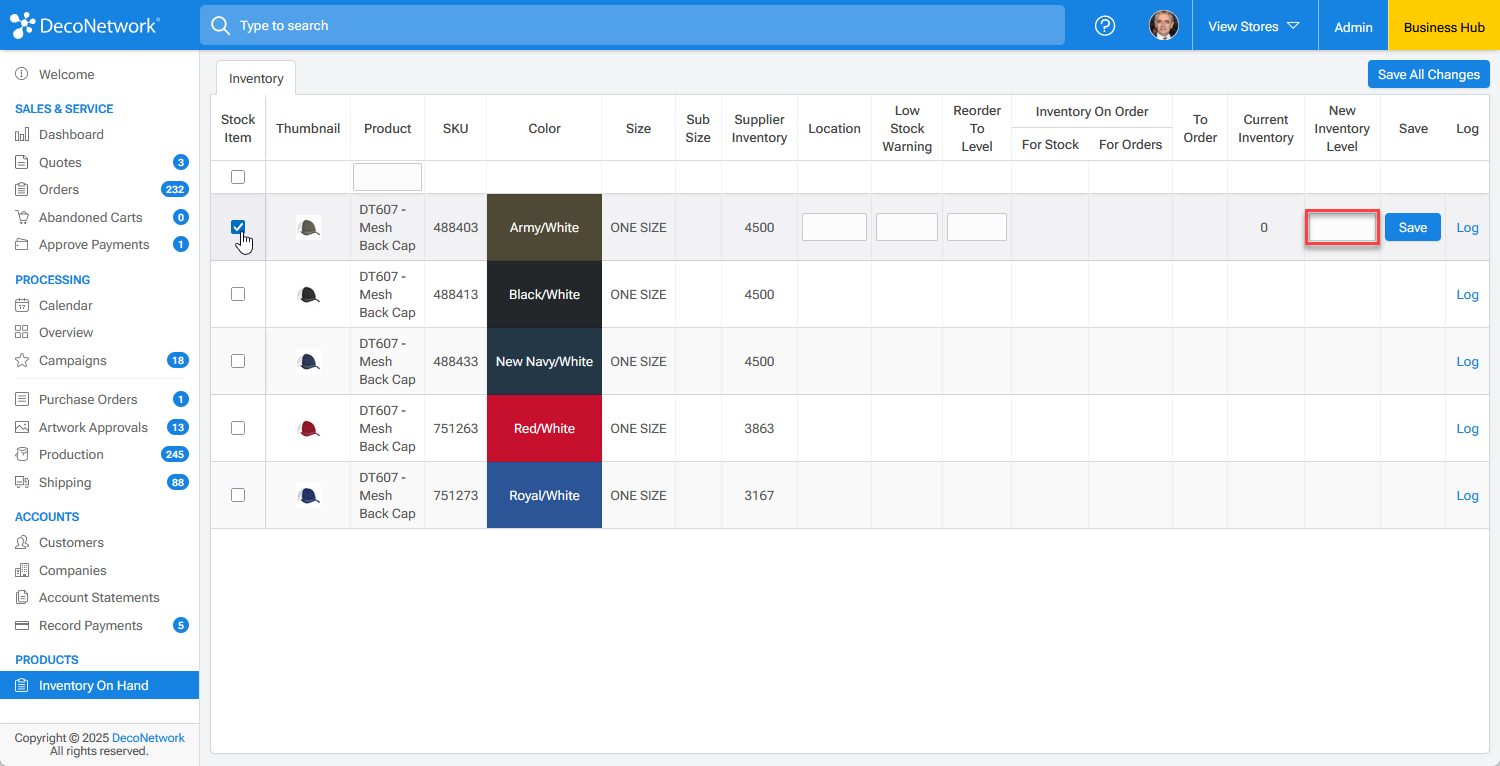Open Campaigns star icon in sidebar
The width and height of the screenshot is (1500, 766).
pos(22,361)
